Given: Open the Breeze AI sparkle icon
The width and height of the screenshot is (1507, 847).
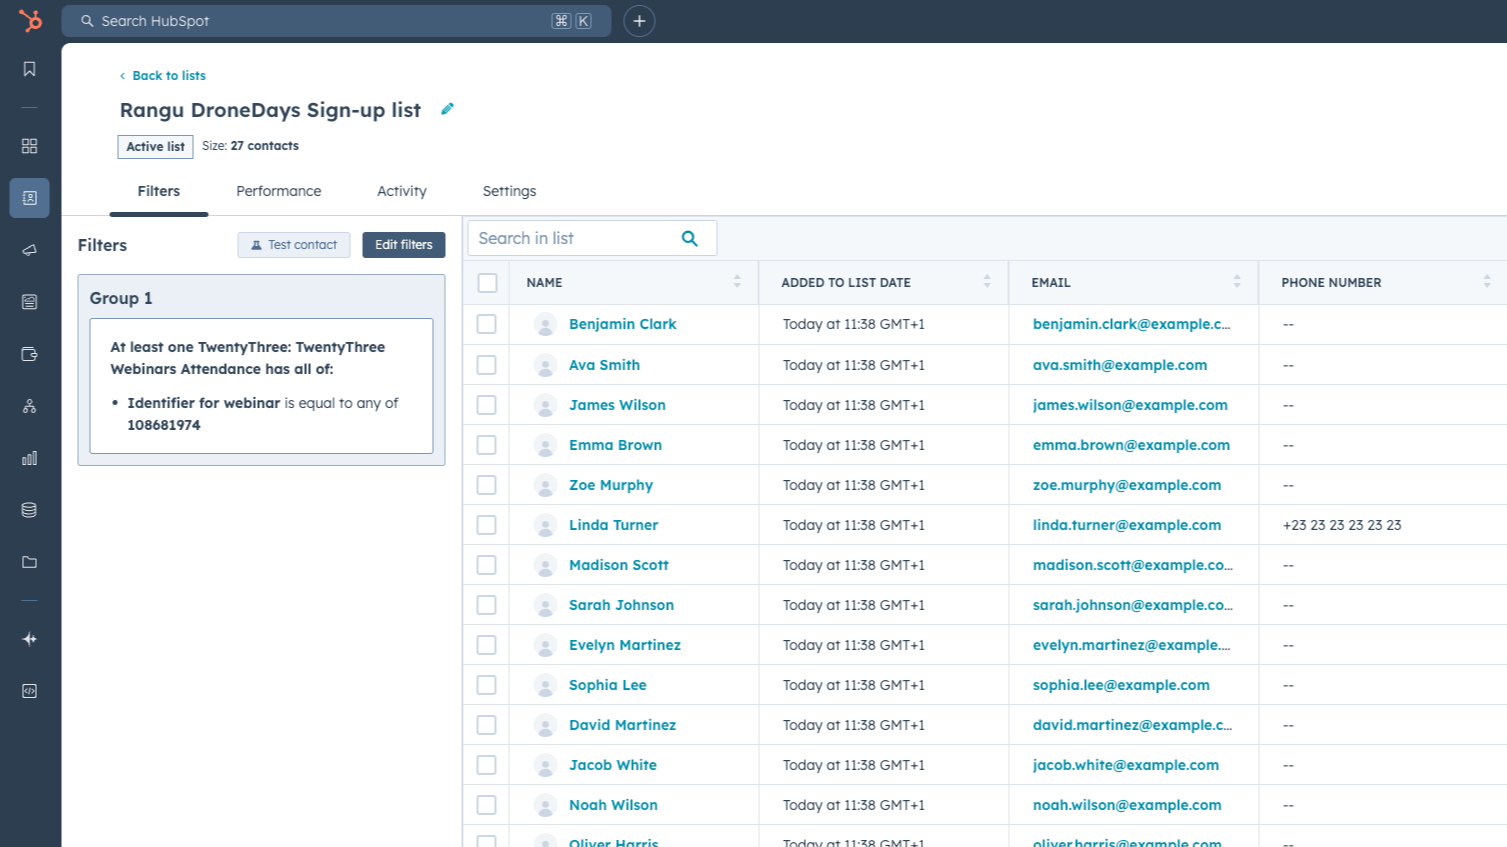Looking at the screenshot, I should (x=29, y=639).
